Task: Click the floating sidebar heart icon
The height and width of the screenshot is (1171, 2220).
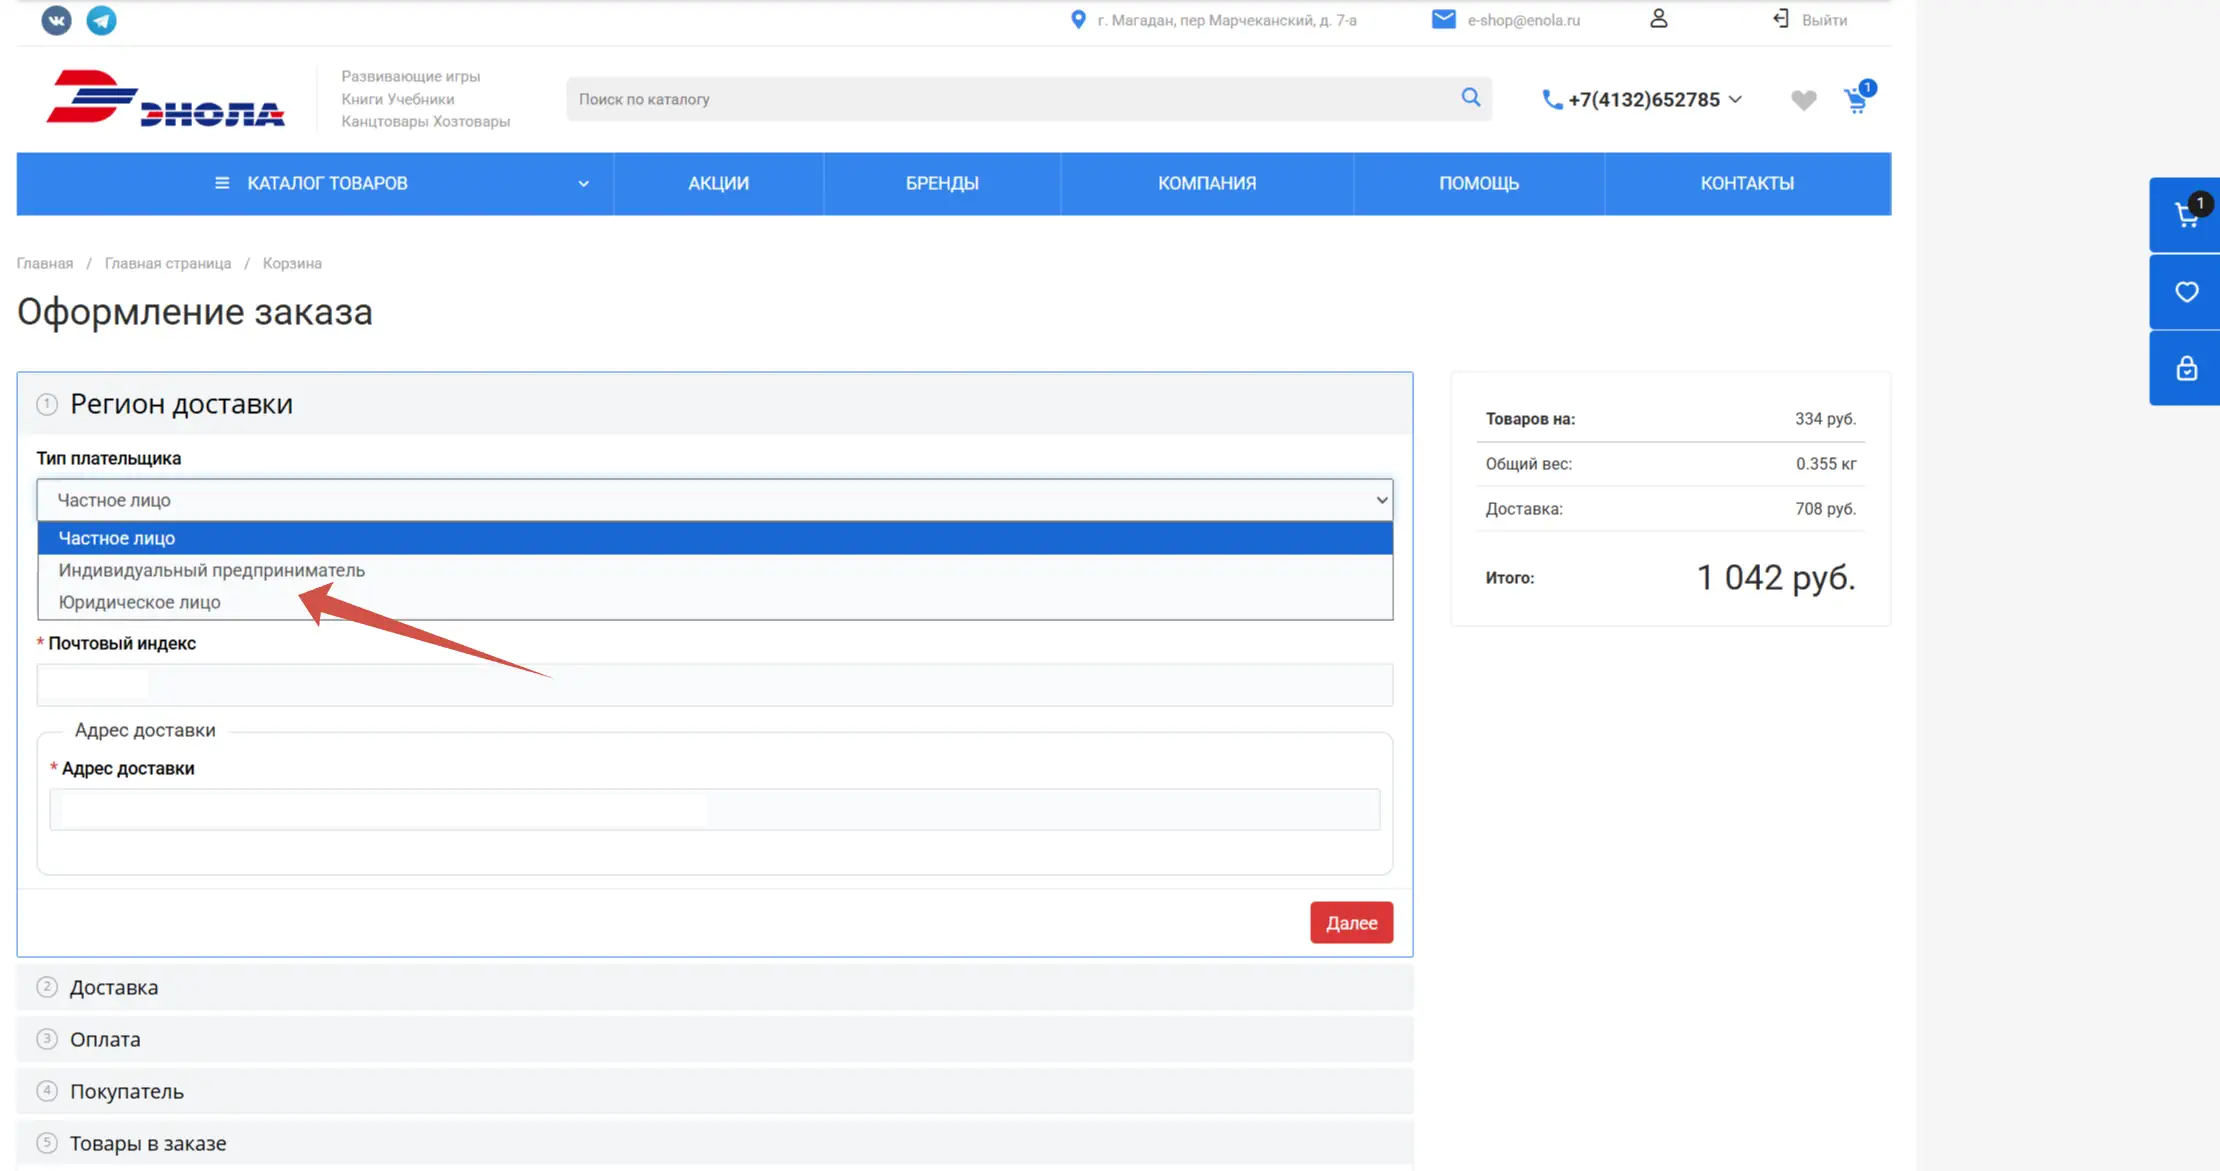Action: coord(2186,292)
